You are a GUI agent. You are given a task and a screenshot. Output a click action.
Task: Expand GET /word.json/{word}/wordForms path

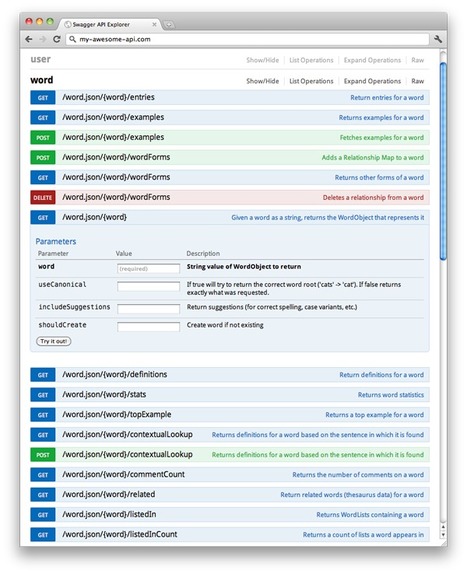click(116, 177)
